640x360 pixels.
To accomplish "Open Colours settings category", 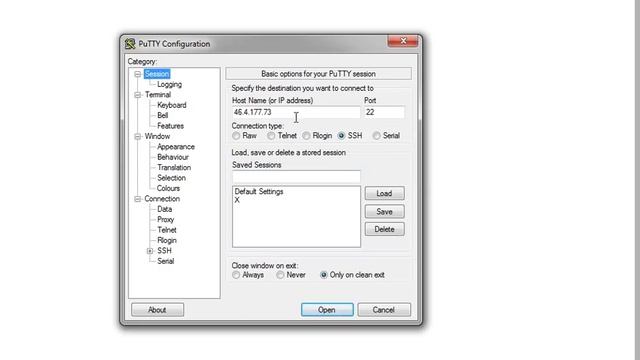I will 168,189.
